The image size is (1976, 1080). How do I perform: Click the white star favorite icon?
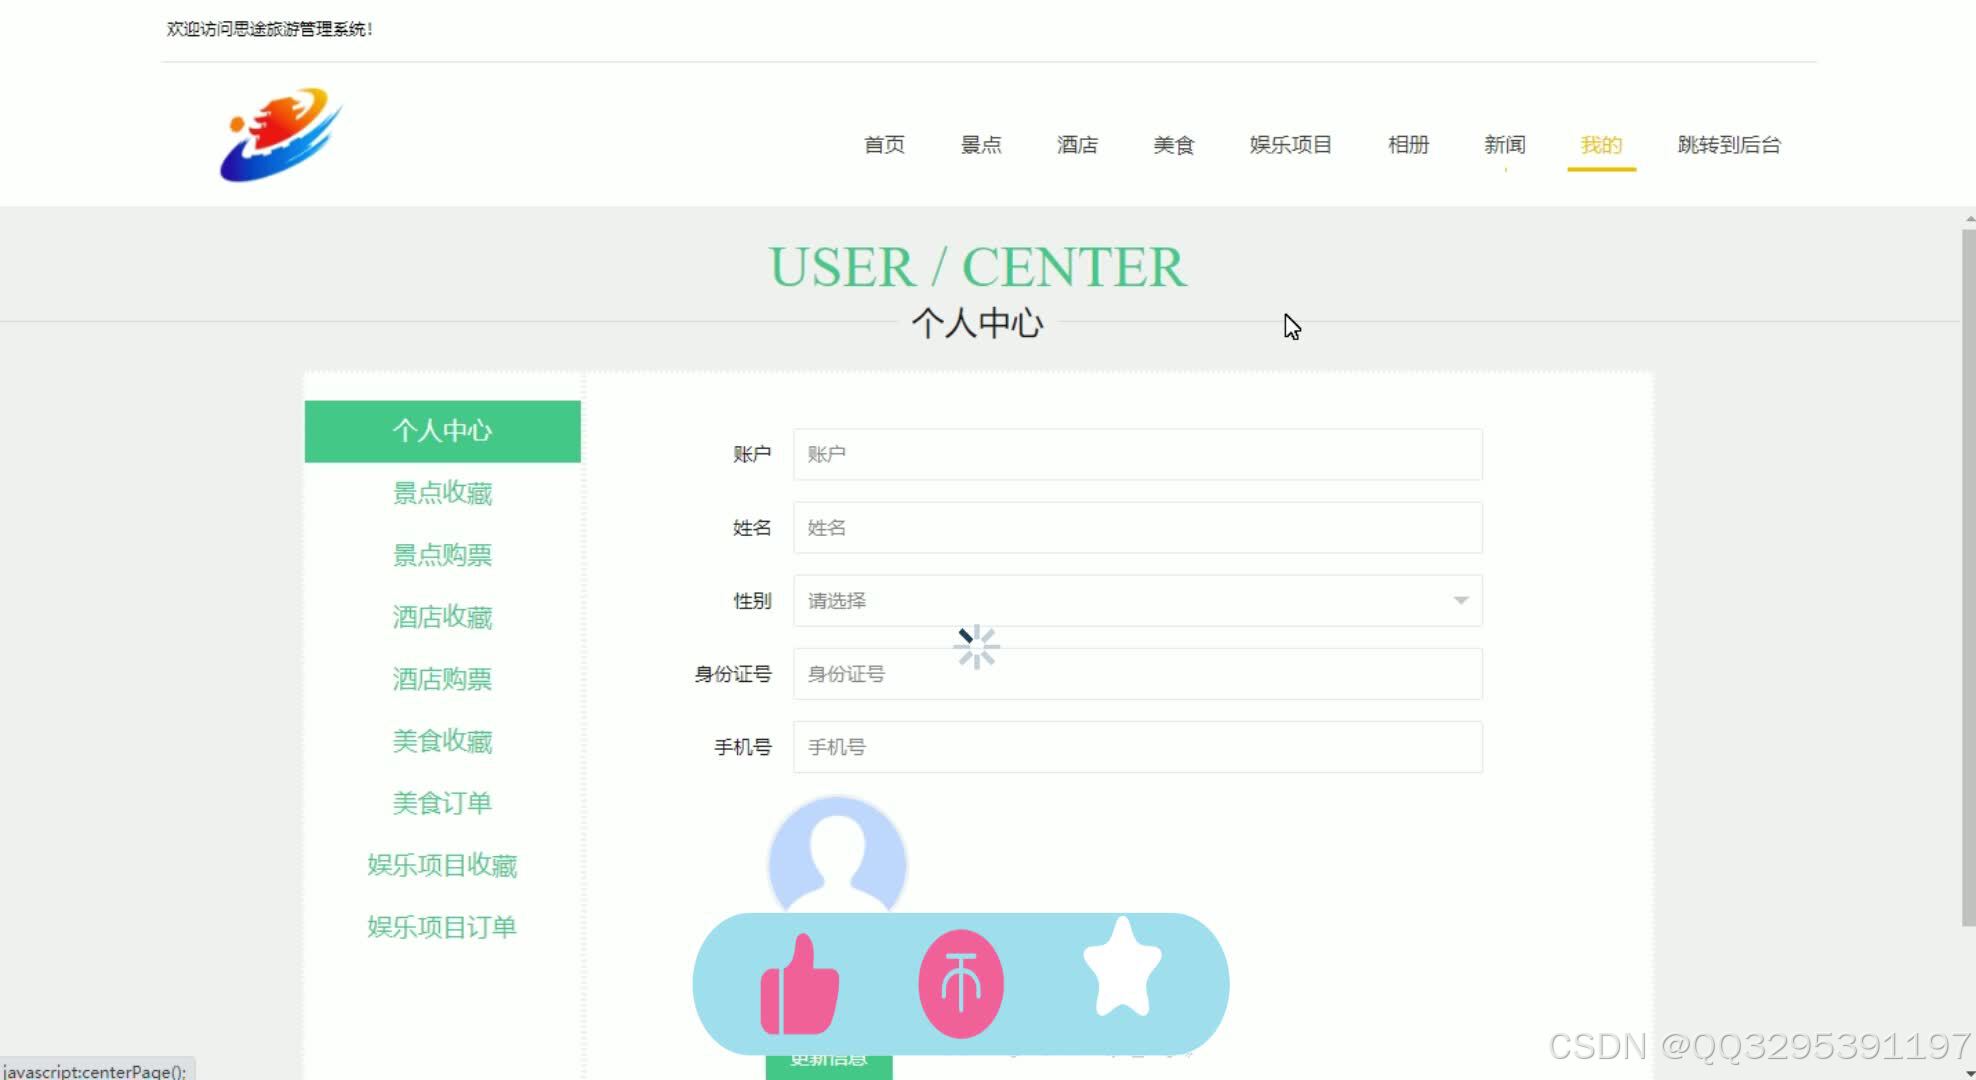pos(1122,967)
